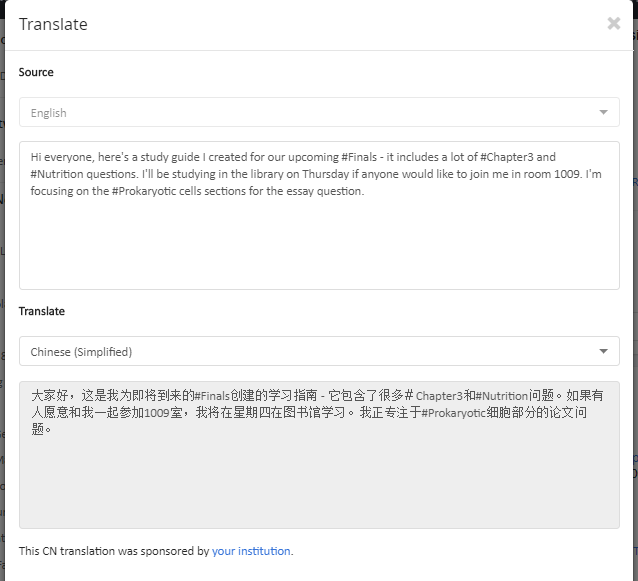Click the 'Translate' dialog title
Viewport: 638px width, 581px height.
[x=53, y=24]
